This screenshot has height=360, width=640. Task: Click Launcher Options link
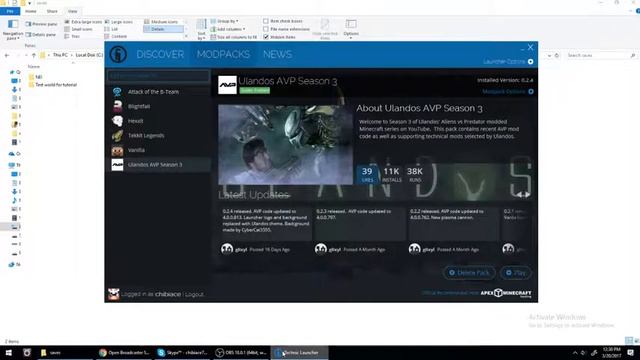click(x=504, y=62)
